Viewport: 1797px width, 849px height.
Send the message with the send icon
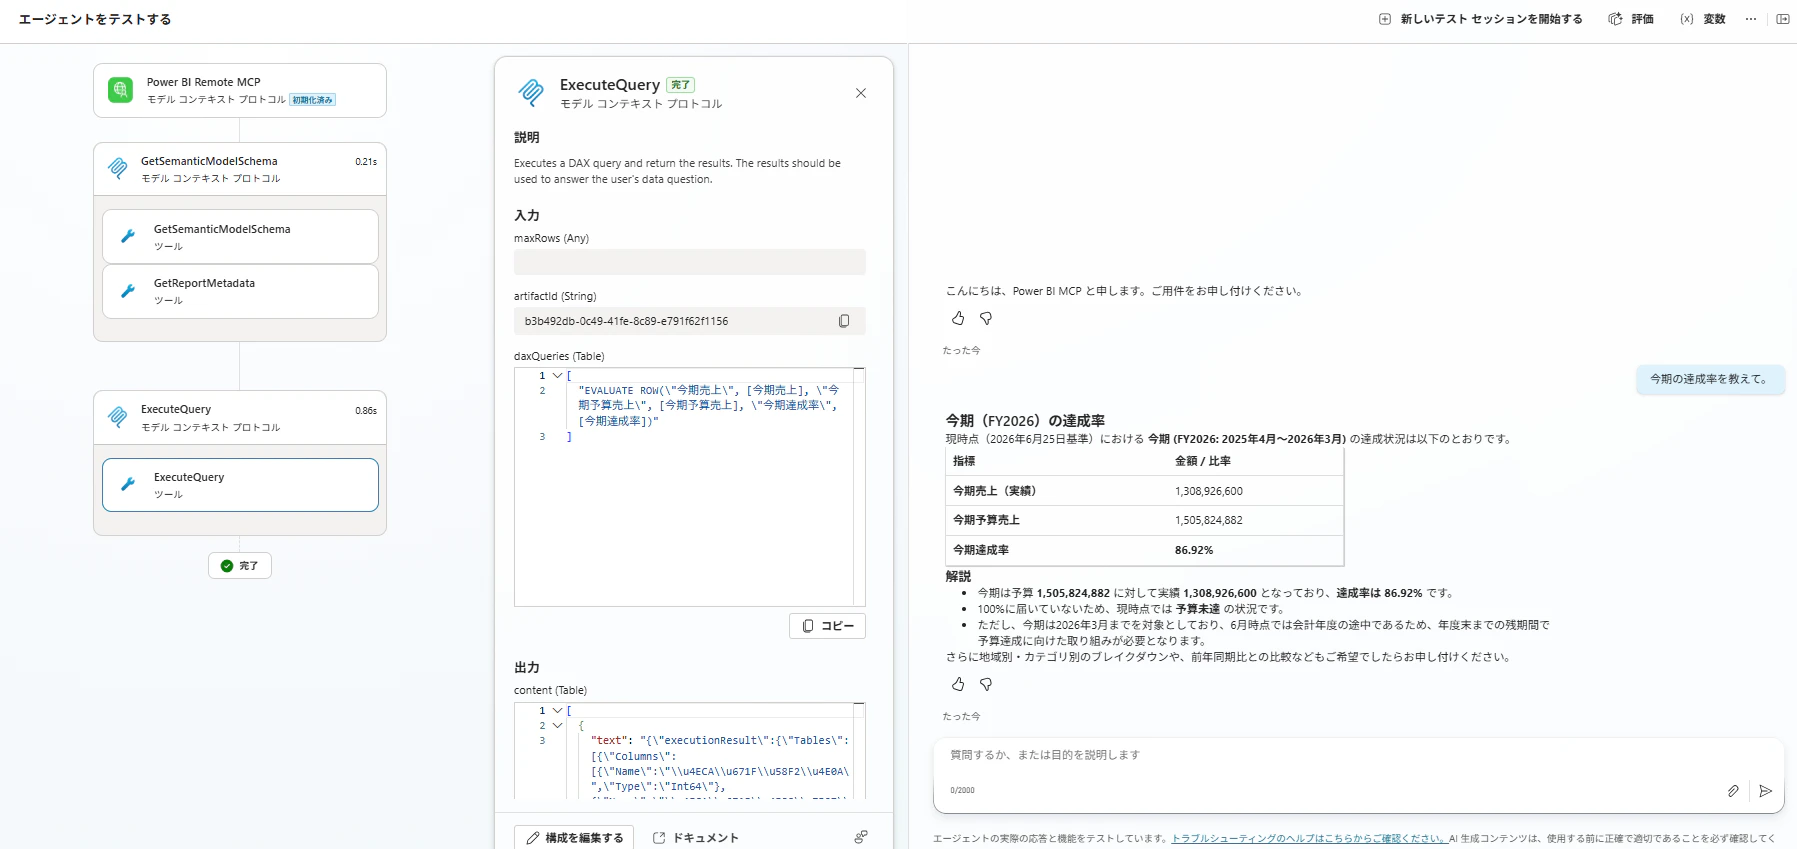click(1766, 791)
